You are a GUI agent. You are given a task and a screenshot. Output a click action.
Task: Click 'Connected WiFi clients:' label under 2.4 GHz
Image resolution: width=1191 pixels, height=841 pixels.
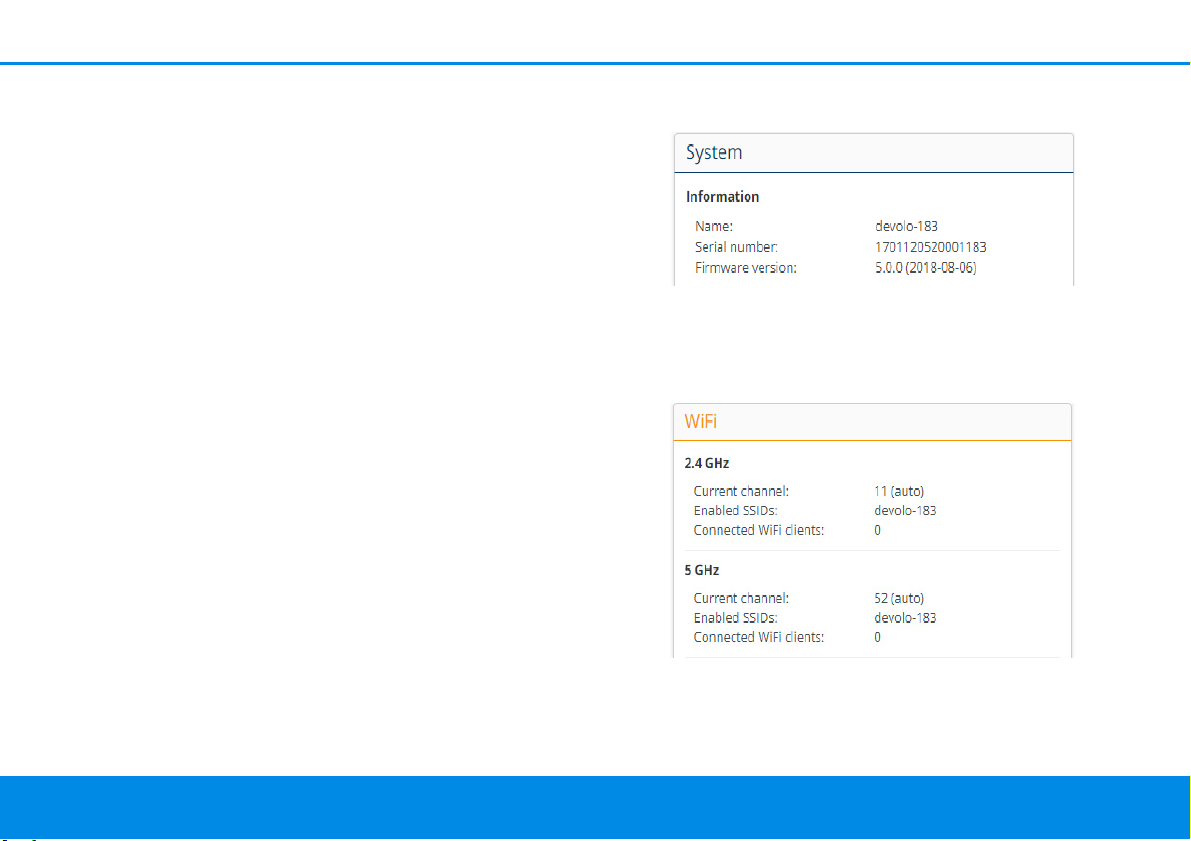[x=759, y=530]
